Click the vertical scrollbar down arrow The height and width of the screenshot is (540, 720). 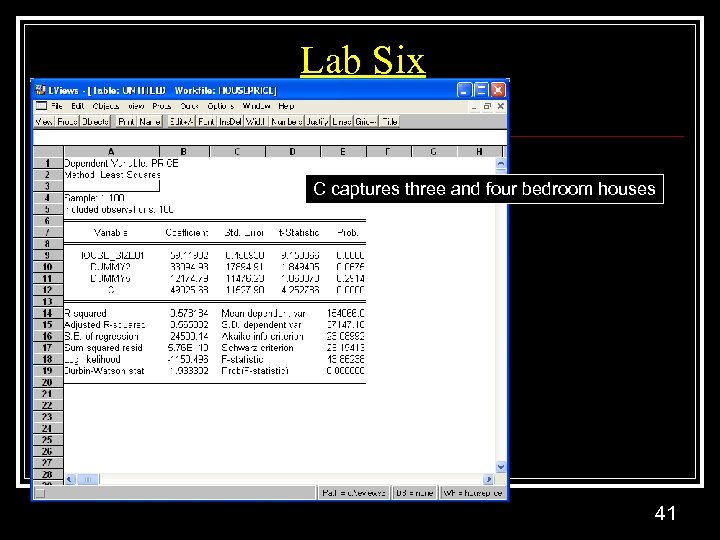tap(501, 466)
